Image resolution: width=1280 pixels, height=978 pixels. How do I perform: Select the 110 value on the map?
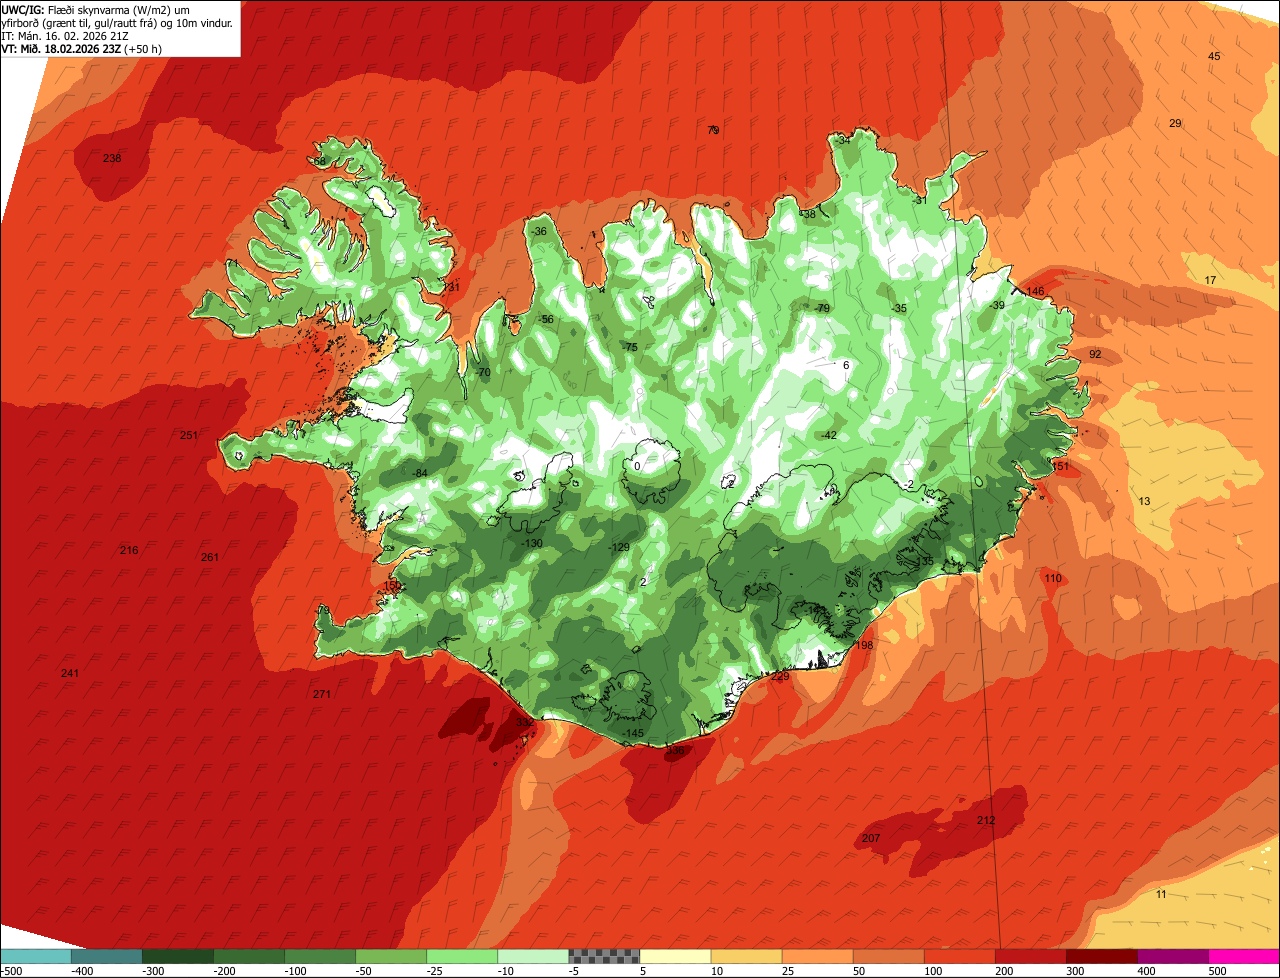point(1053,579)
